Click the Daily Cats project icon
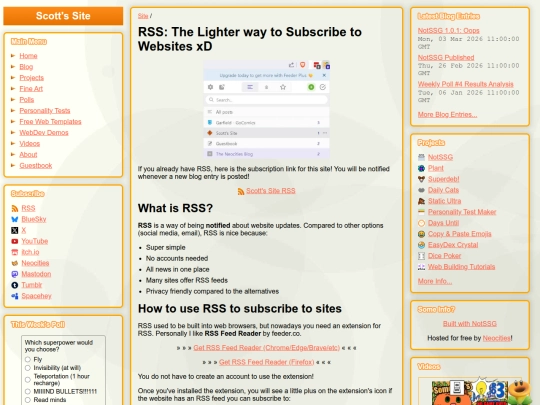540x405 pixels. pos(421,190)
